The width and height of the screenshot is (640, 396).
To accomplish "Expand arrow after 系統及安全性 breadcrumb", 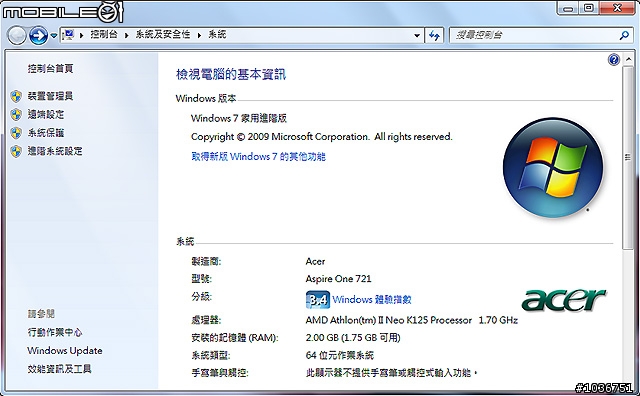I will (x=200, y=36).
